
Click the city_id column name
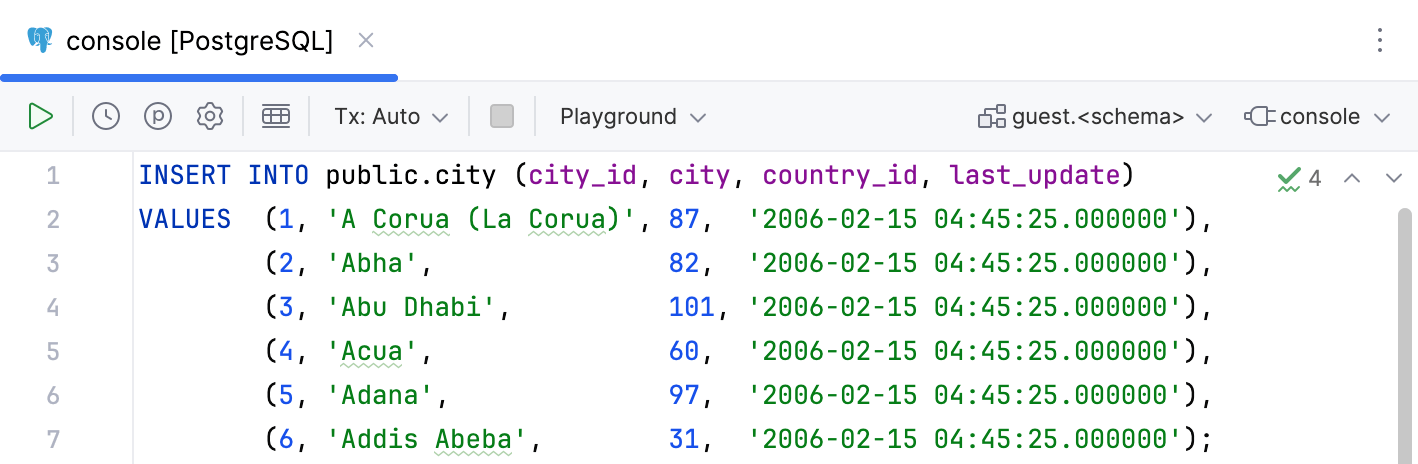(x=583, y=176)
